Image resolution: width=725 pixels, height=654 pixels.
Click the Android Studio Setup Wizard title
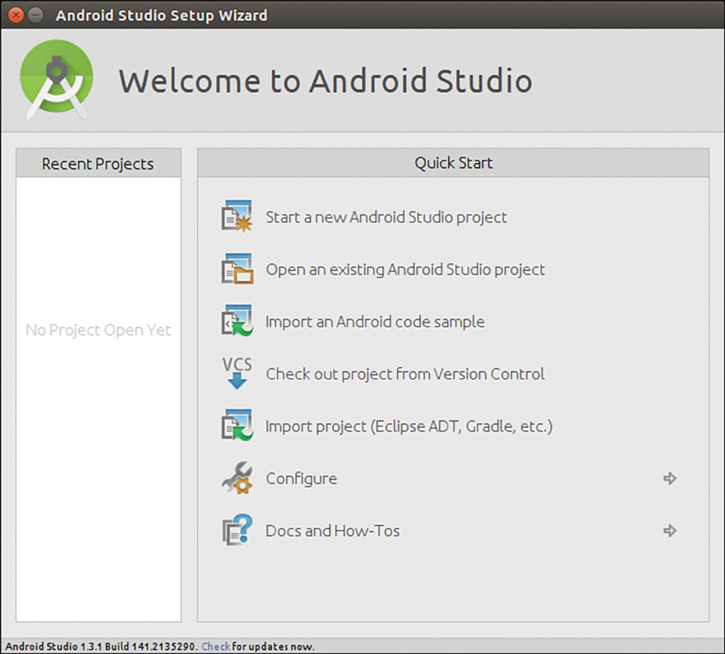(x=161, y=15)
